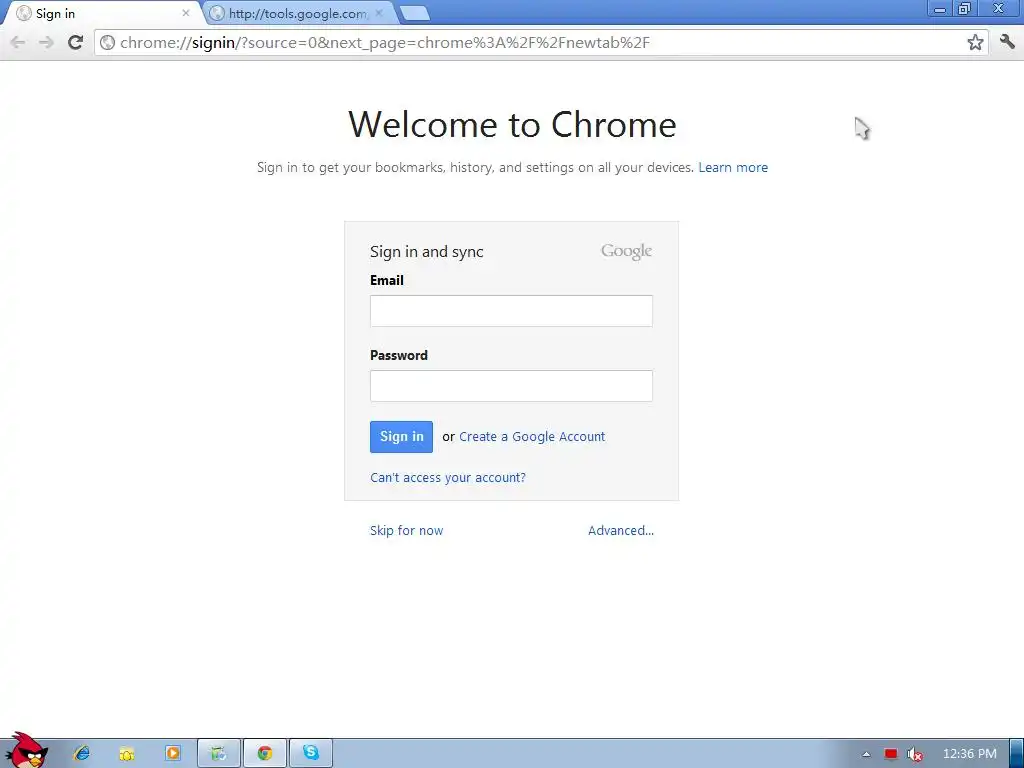Click the Chrome icon in the taskbar
Viewport: 1024px width, 768px height.
pyautogui.click(x=264, y=753)
